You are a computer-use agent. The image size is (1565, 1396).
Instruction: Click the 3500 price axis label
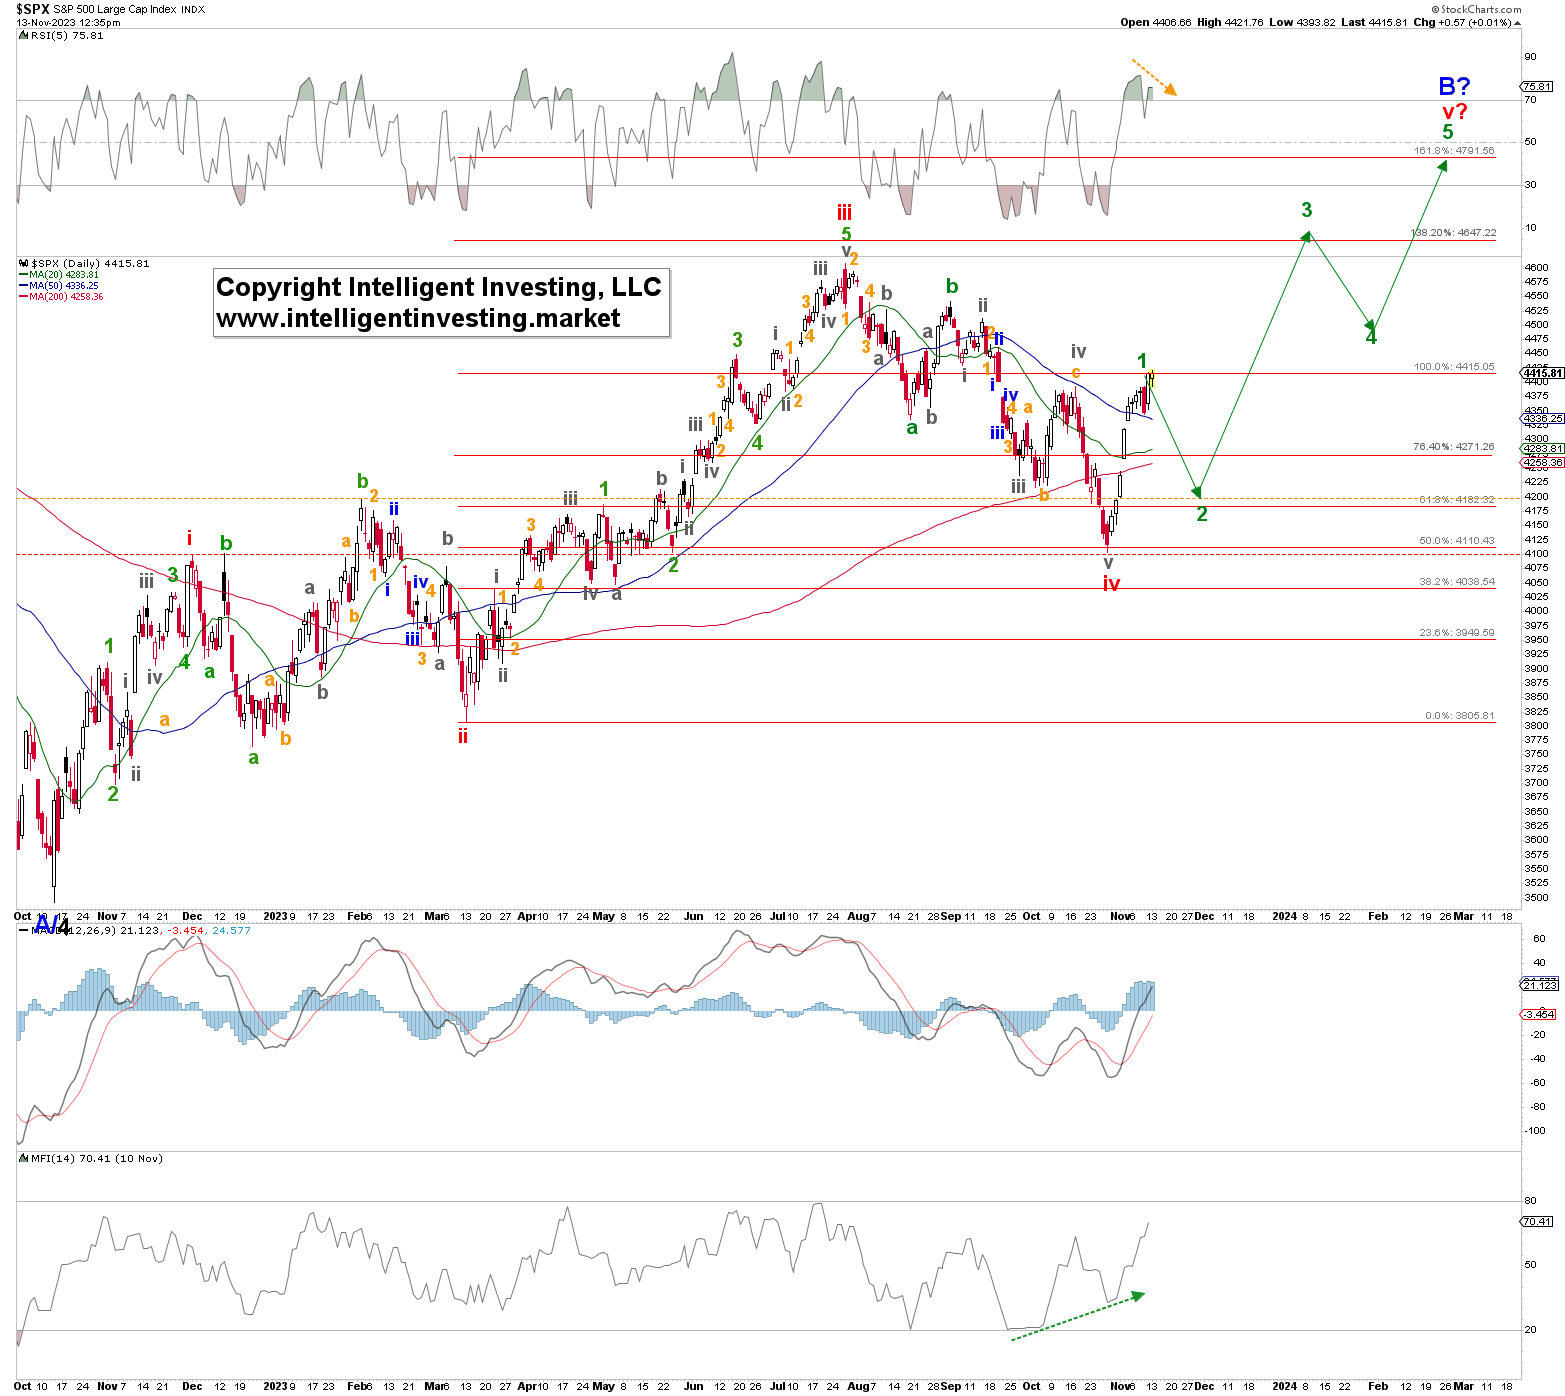[x=1536, y=898]
